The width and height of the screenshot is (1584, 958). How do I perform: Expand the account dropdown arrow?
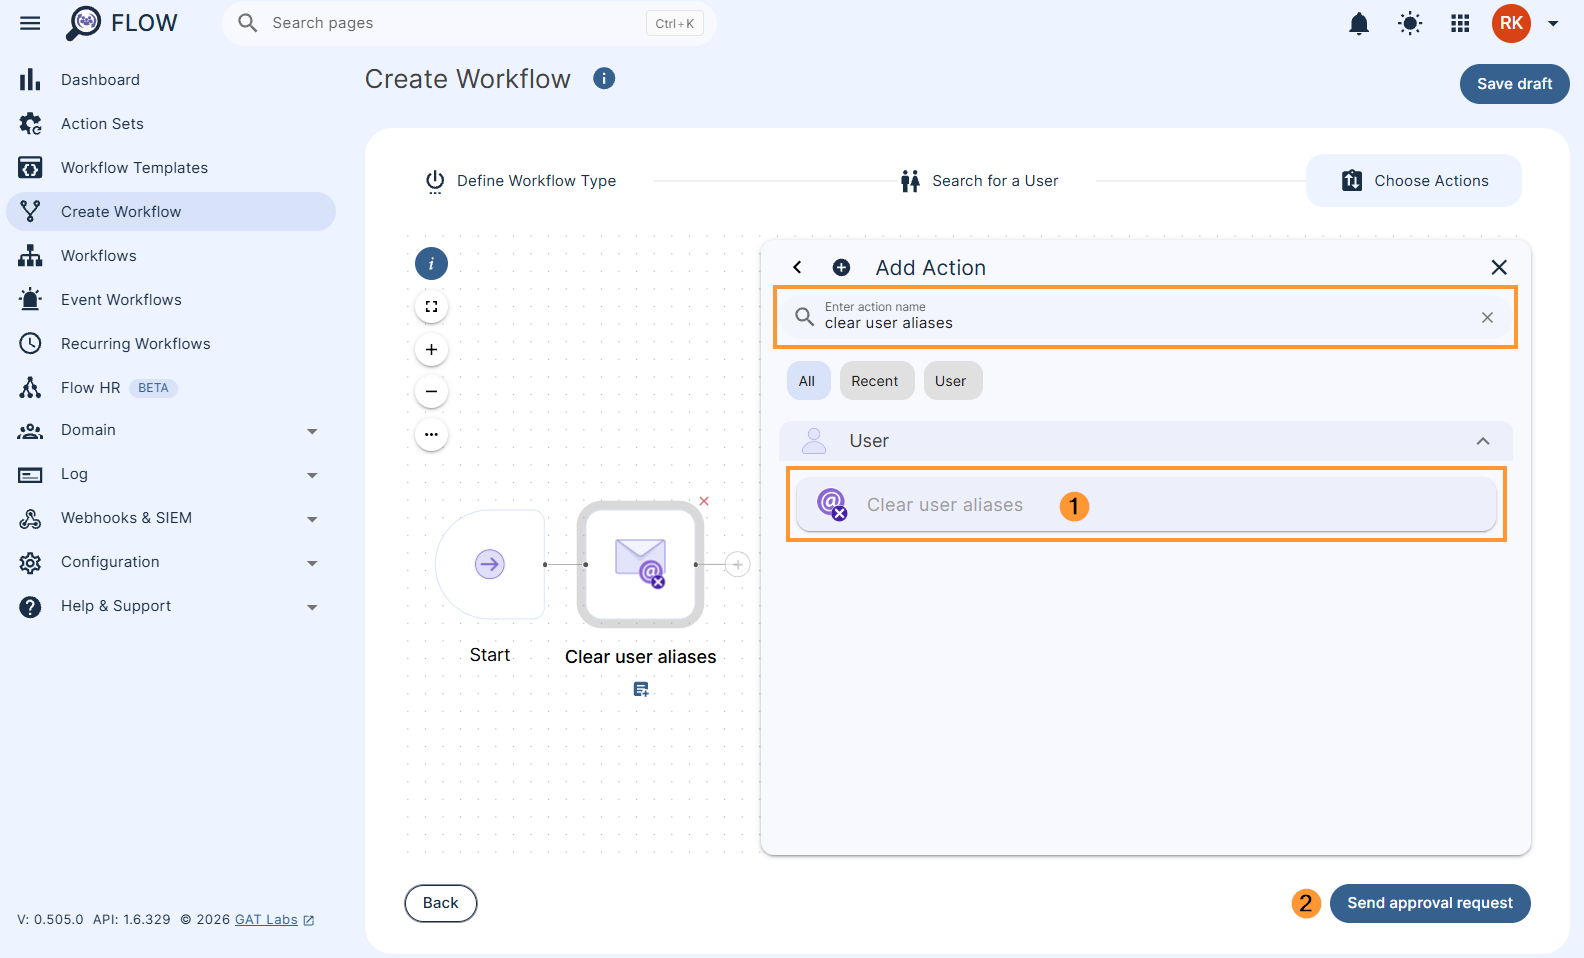(1553, 23)
